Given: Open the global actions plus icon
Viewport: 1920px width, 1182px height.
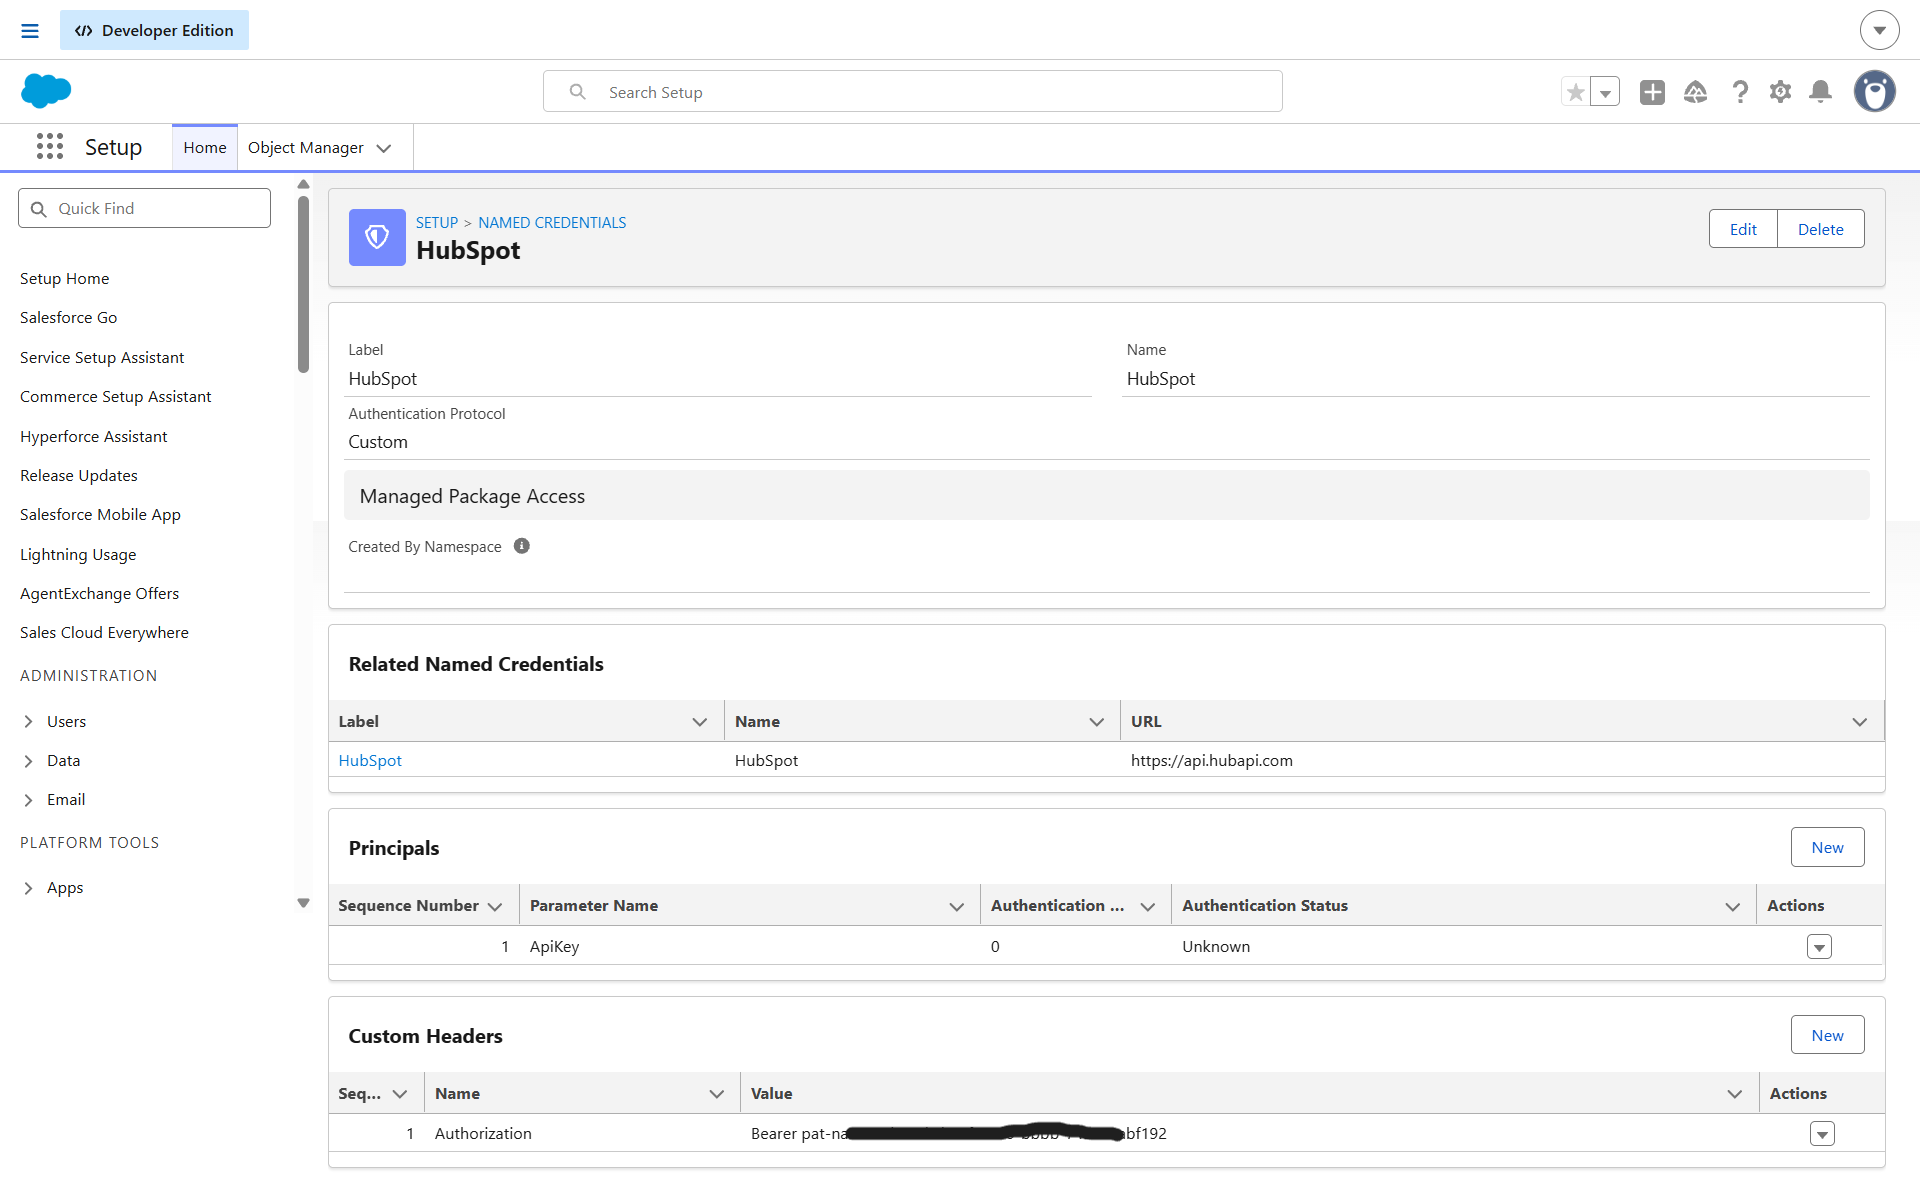Looking at the screenshot, I should pyautogui.click(x=1652, y=92).
